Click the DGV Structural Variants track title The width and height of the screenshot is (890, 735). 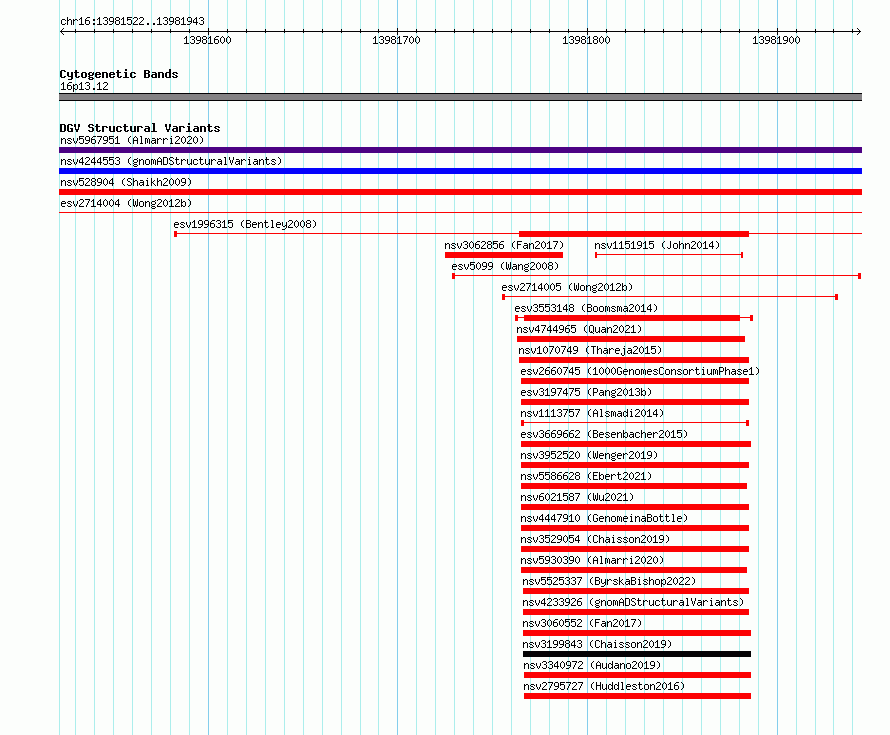pyautogui.click(x=140, y=128)
